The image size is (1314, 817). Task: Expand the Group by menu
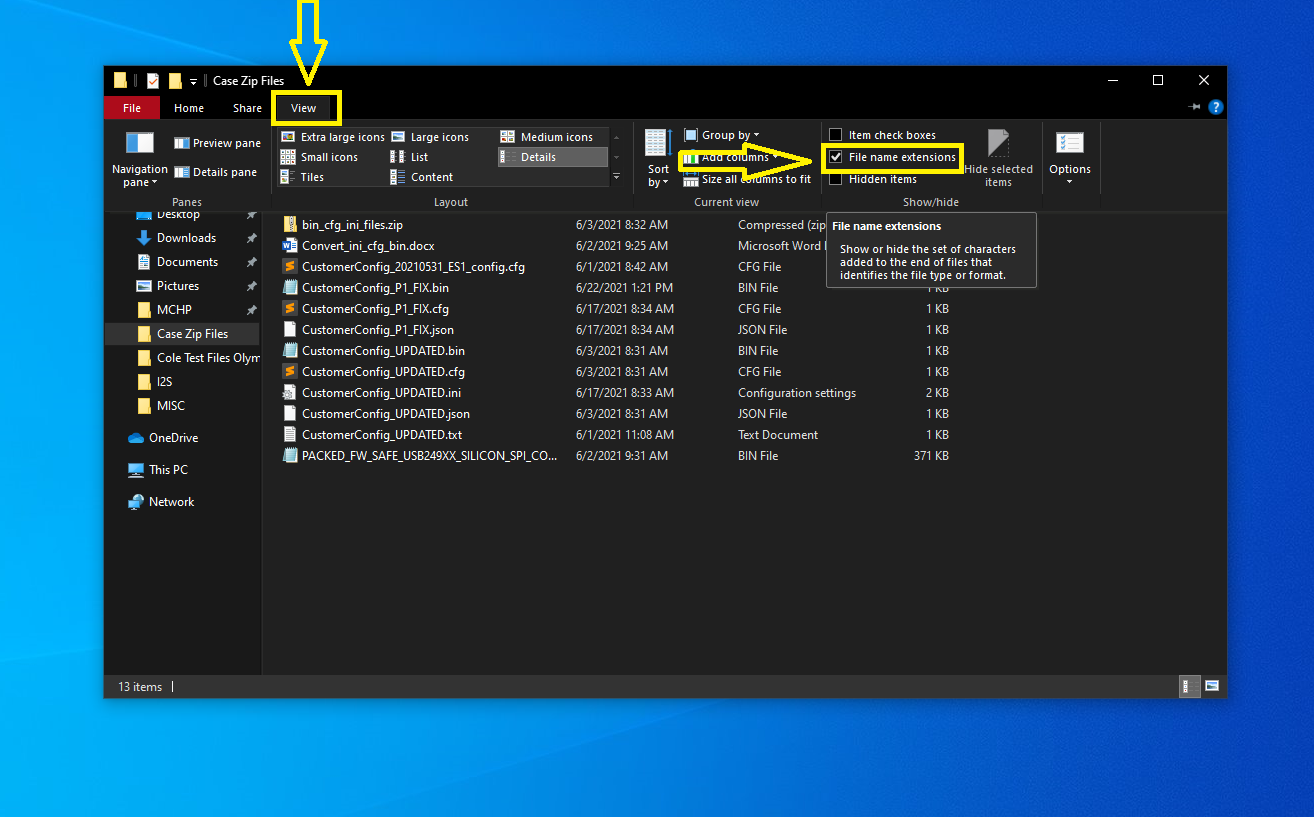coord(722,134)
